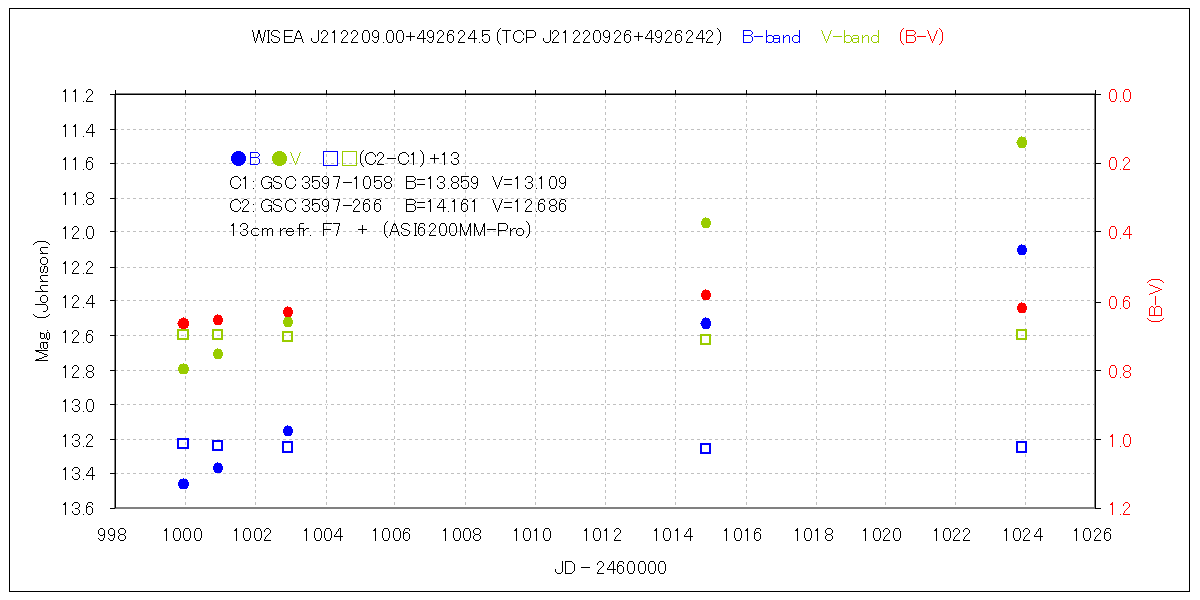Select the red B-V point at JD 1015
Screen dimensions: 1200x600
[706, 295]
